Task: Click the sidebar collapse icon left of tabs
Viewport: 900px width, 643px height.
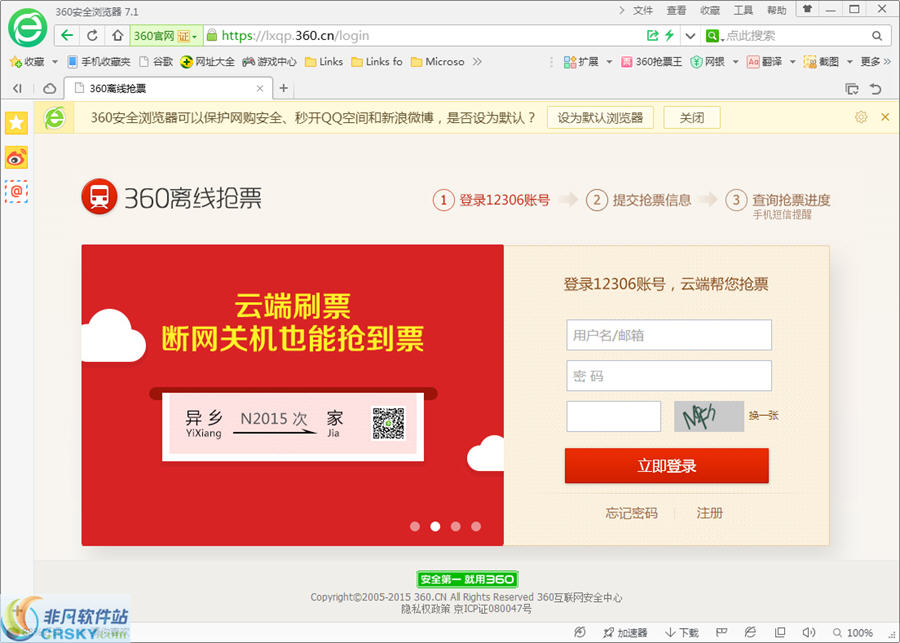Action: 17,88
